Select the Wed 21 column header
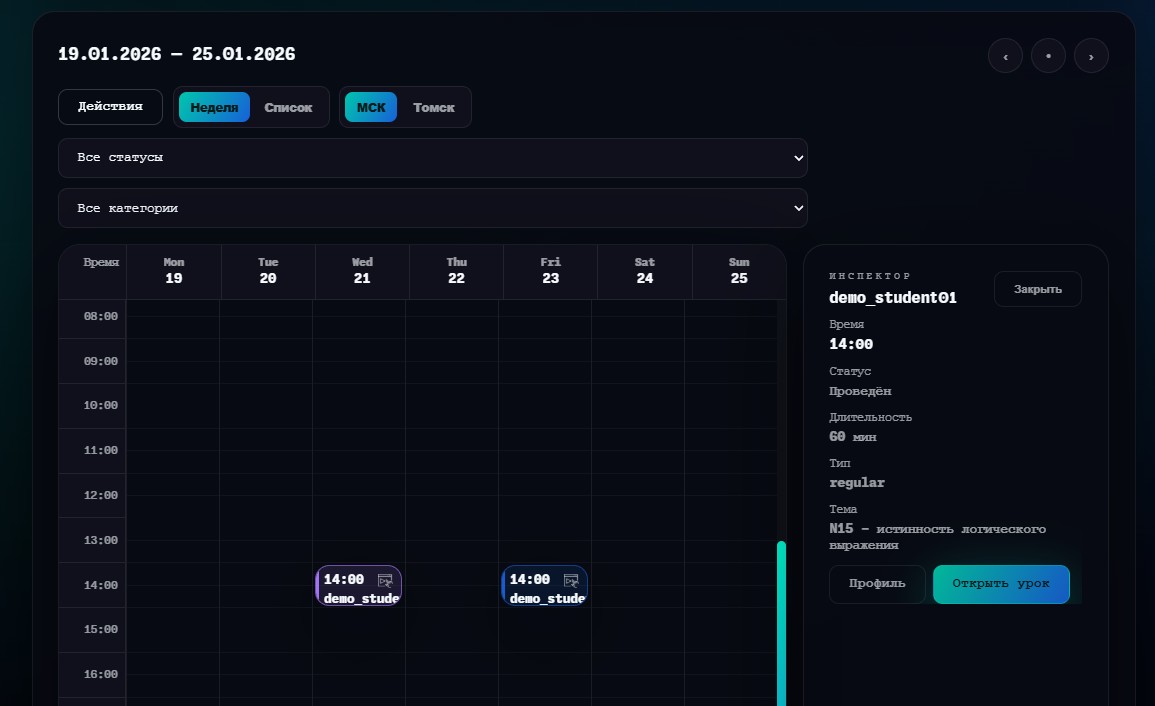This screenshot has width=1155, height=706. click(362, 271)
